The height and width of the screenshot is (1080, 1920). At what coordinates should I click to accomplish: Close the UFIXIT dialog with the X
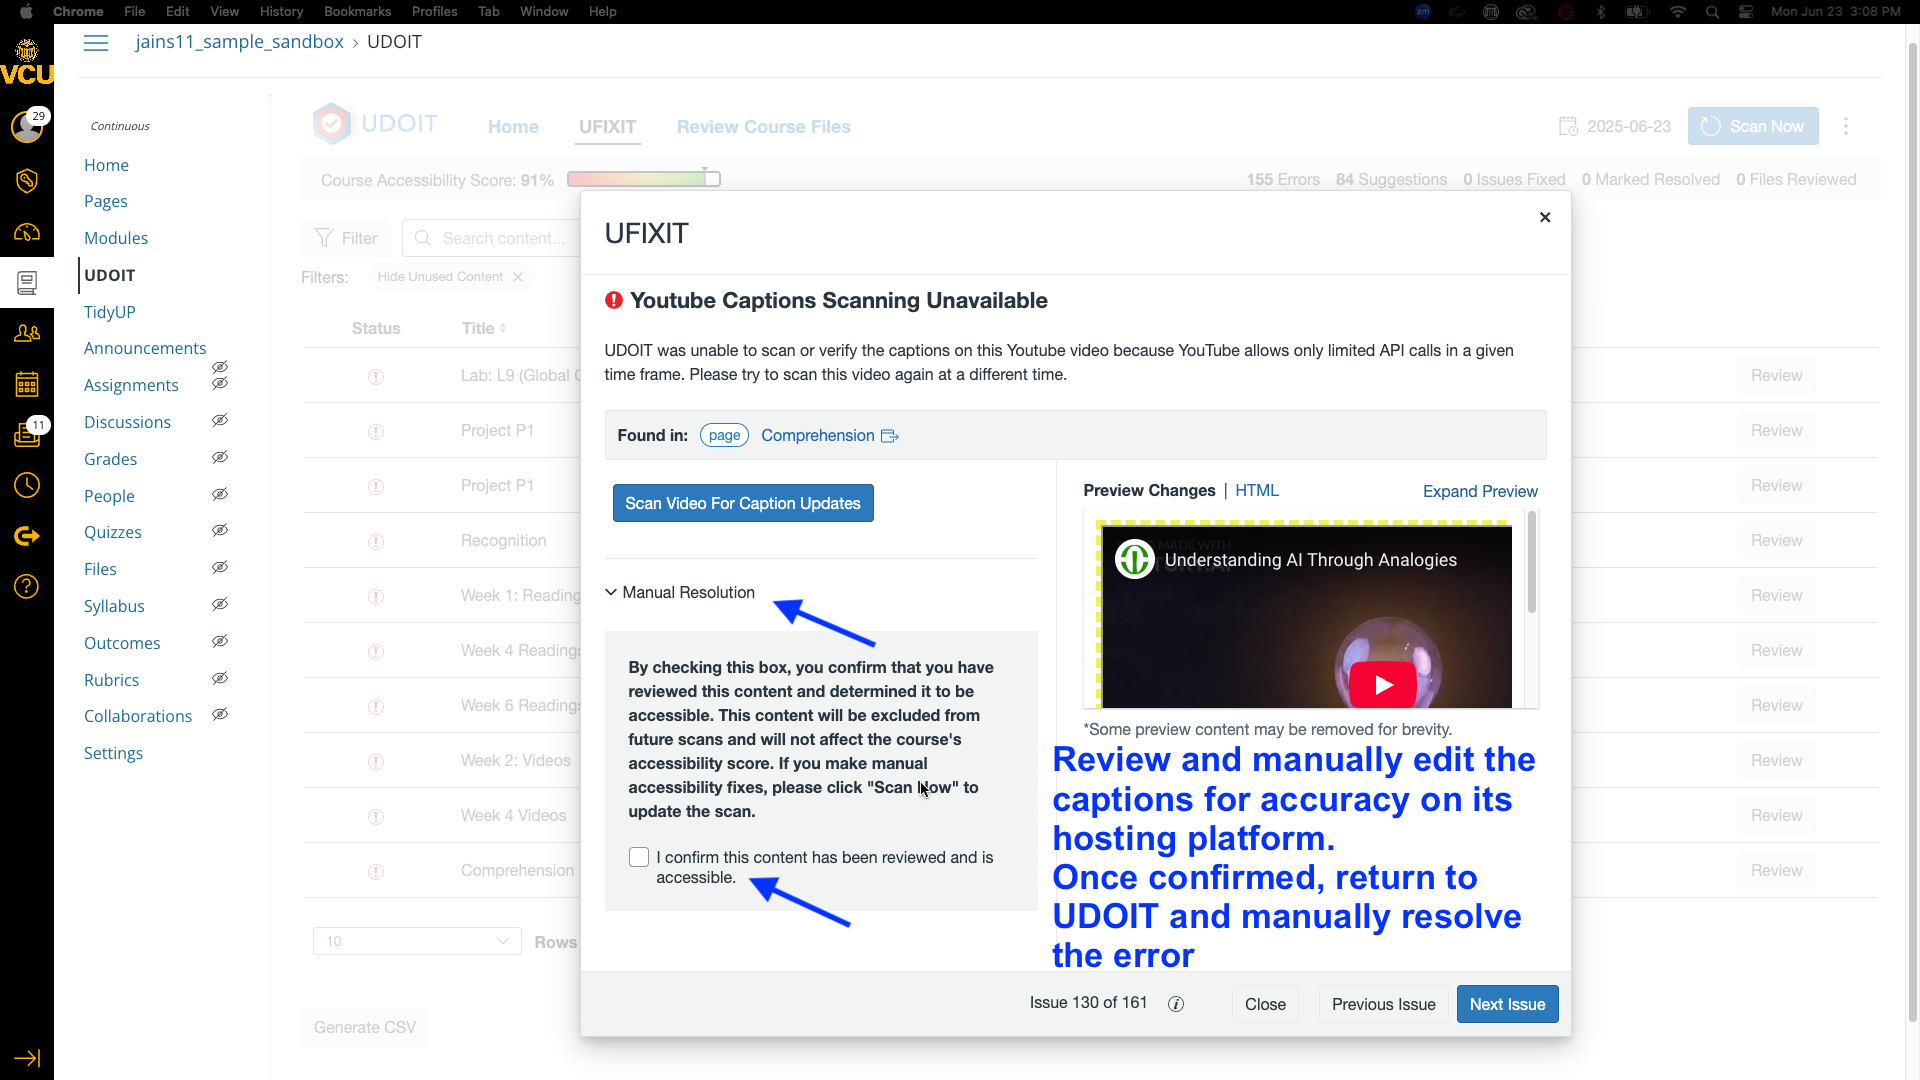click(1545, 217)
